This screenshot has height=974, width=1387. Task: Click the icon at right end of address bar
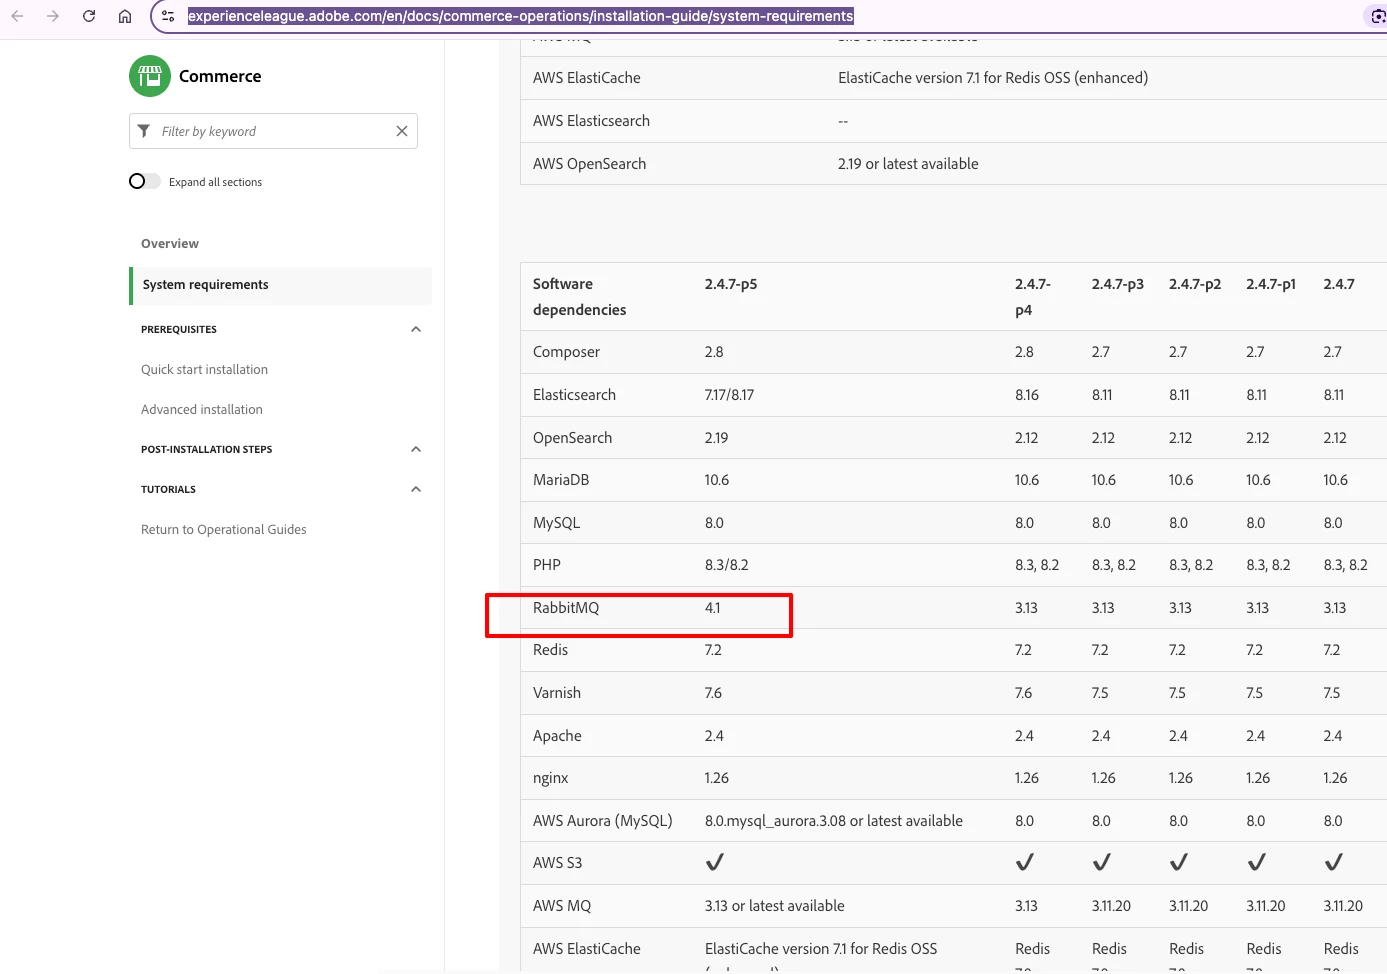(x=1378, y=16)
